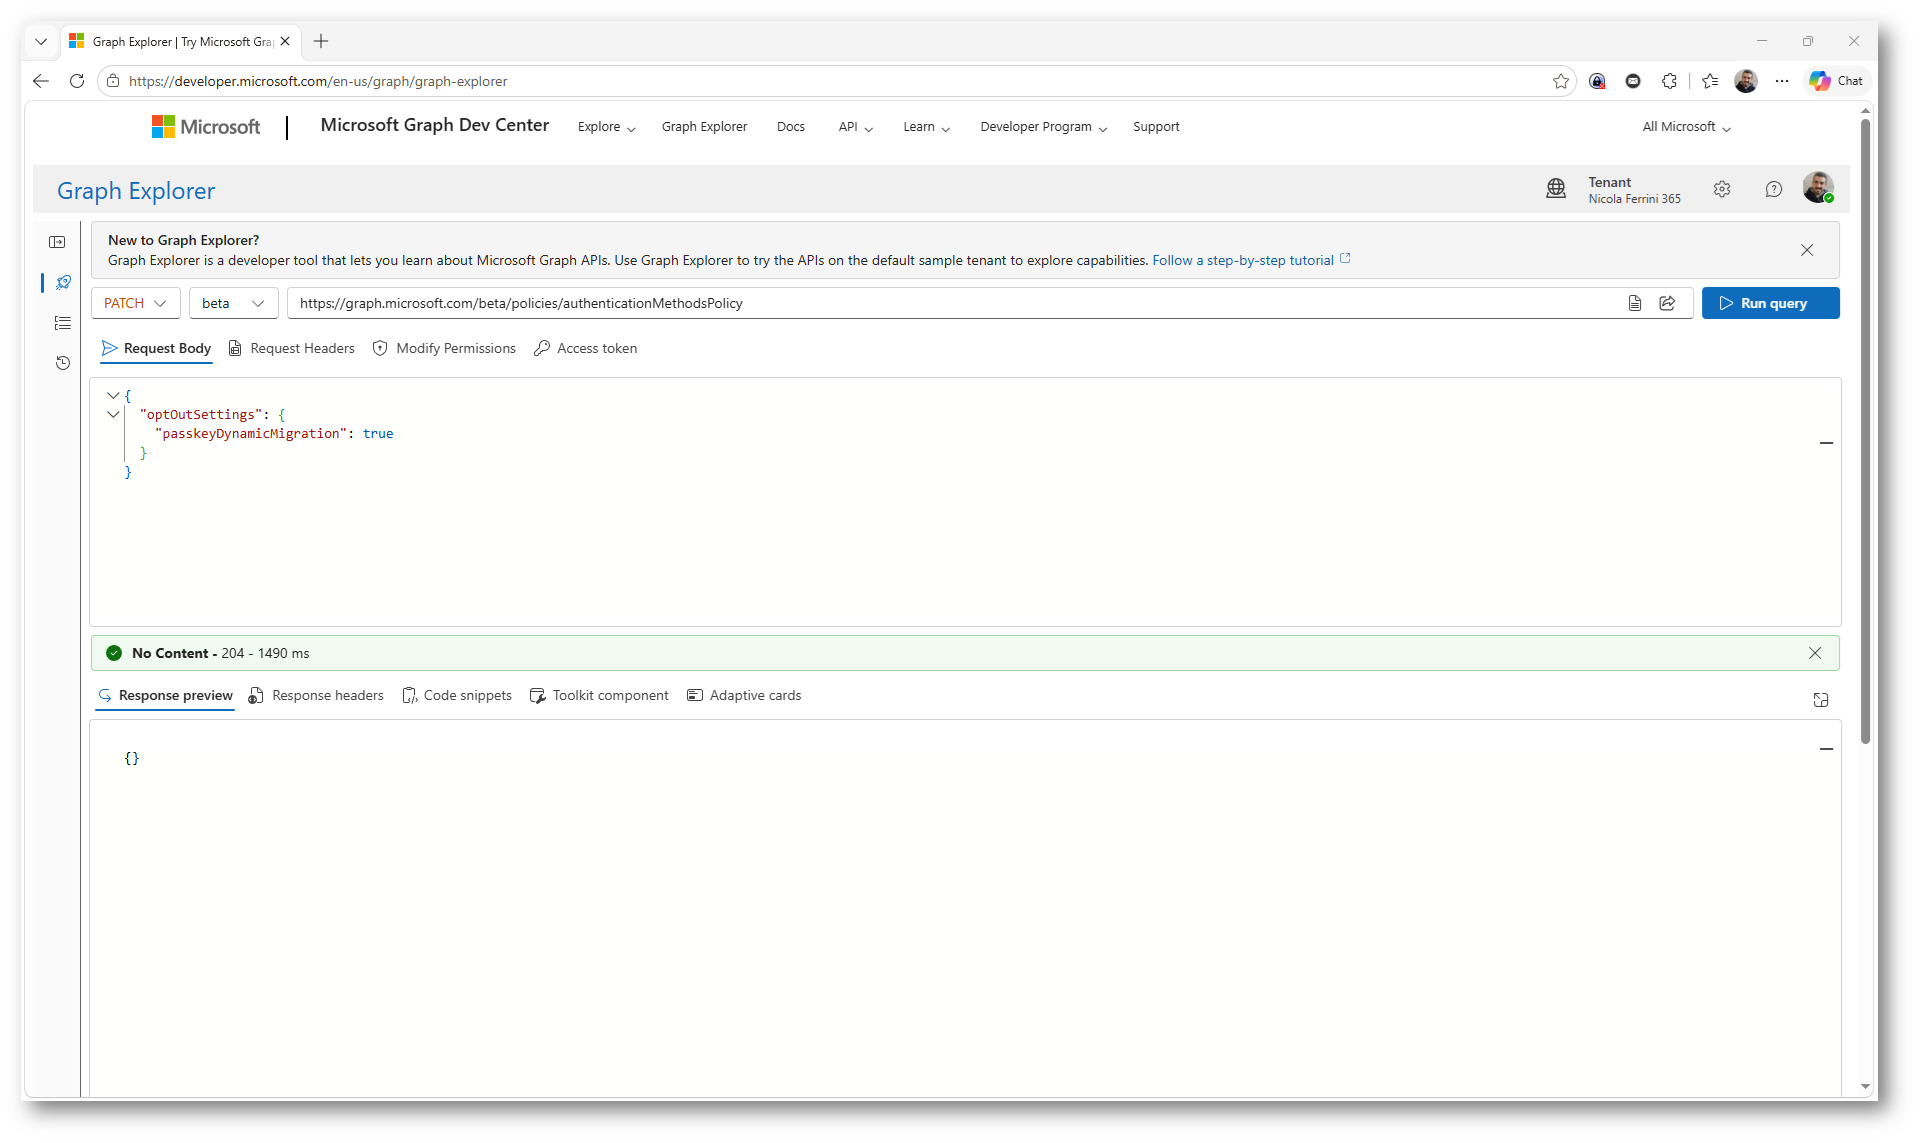The image size is (1920, 1143).
Task: Bookmark this page with the star icon
Action: (x=1561, y=81)
